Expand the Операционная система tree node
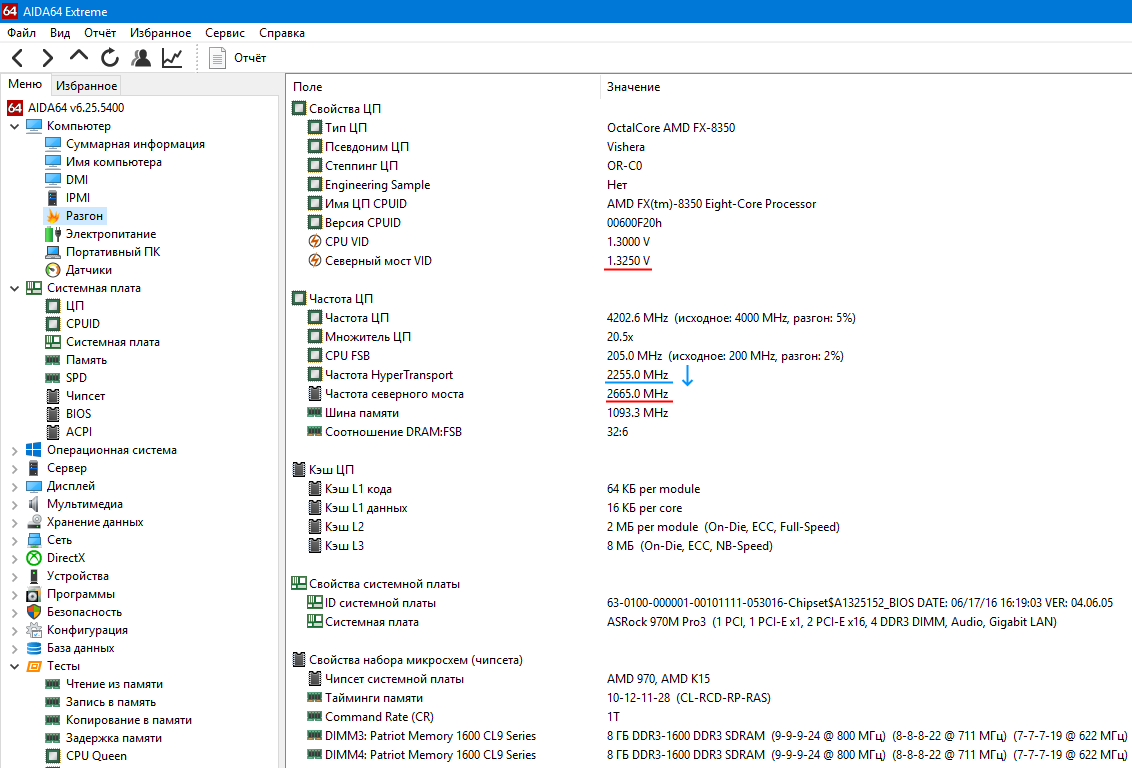Viewport: 1132px width, 768px height. [14, 450]
